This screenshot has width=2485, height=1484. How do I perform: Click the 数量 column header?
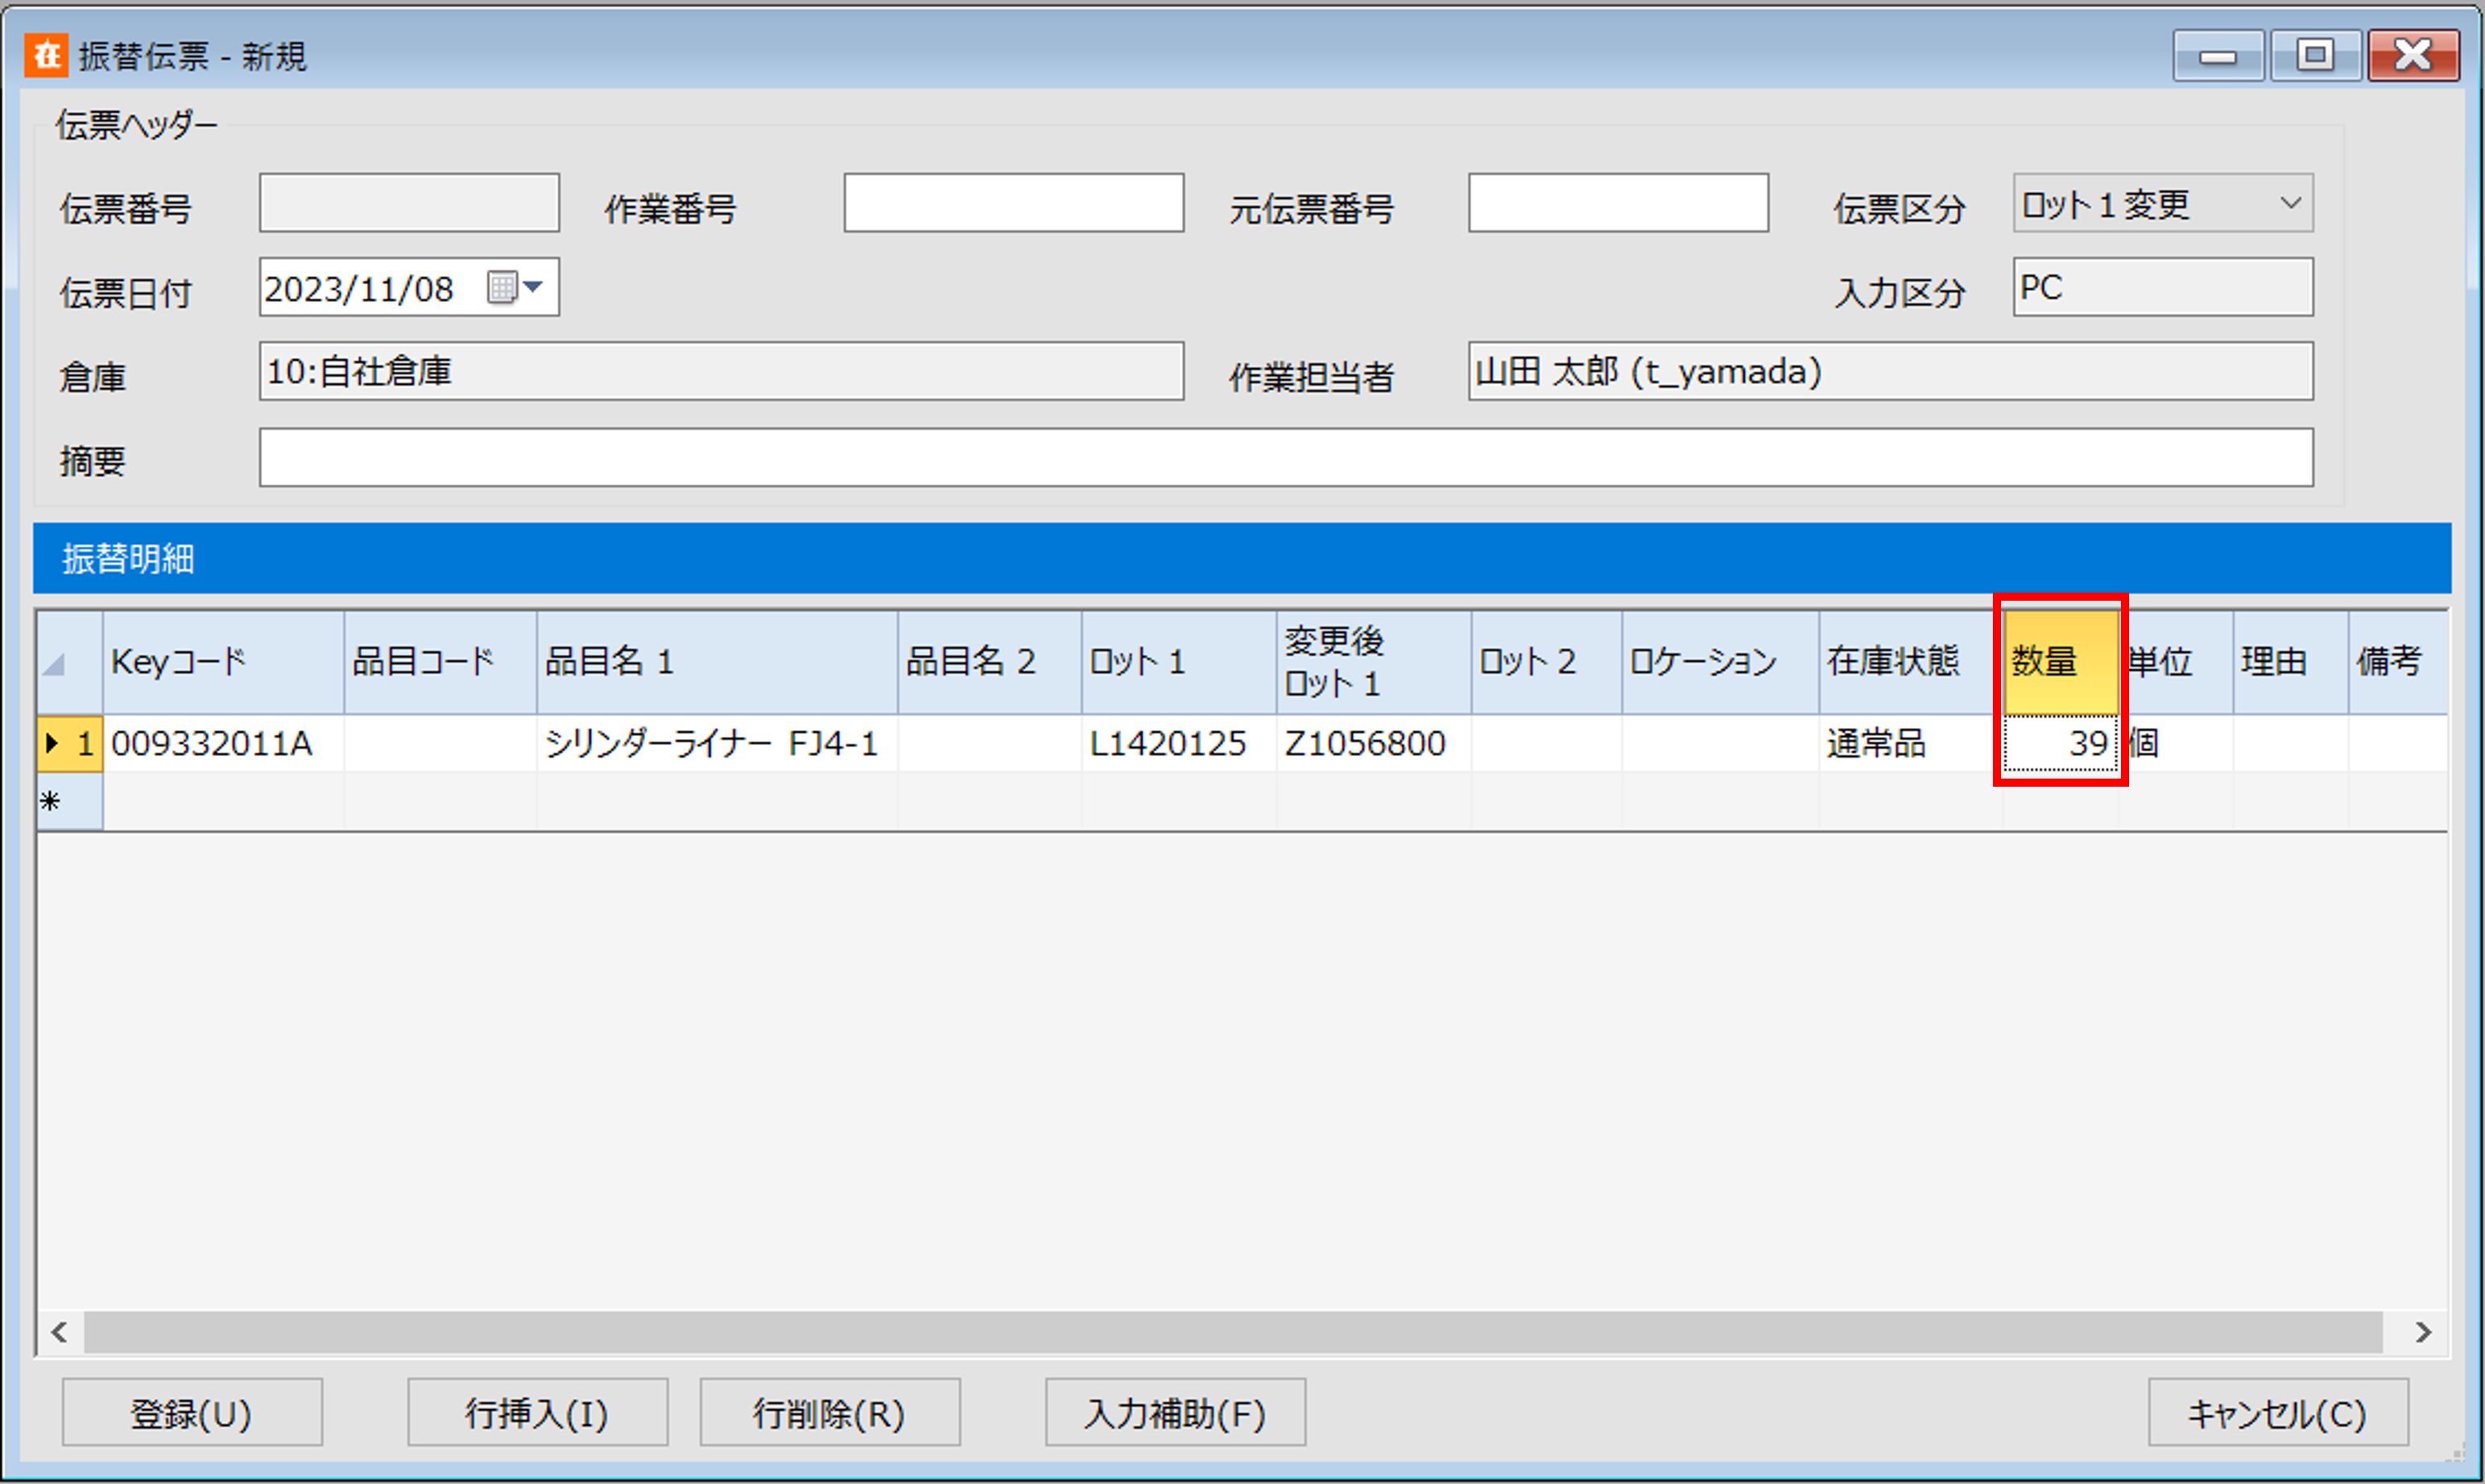[2061, 662]
